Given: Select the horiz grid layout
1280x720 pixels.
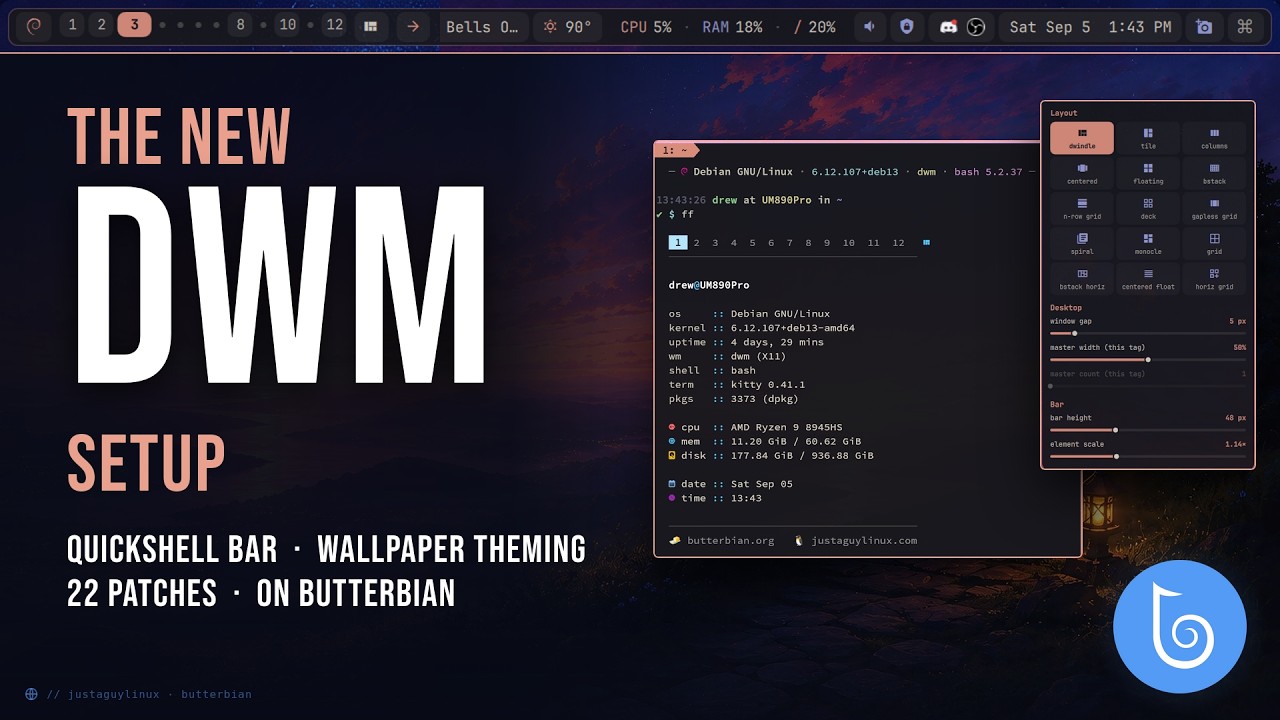Looking at the screenshot, I should tap(1214, 278).
